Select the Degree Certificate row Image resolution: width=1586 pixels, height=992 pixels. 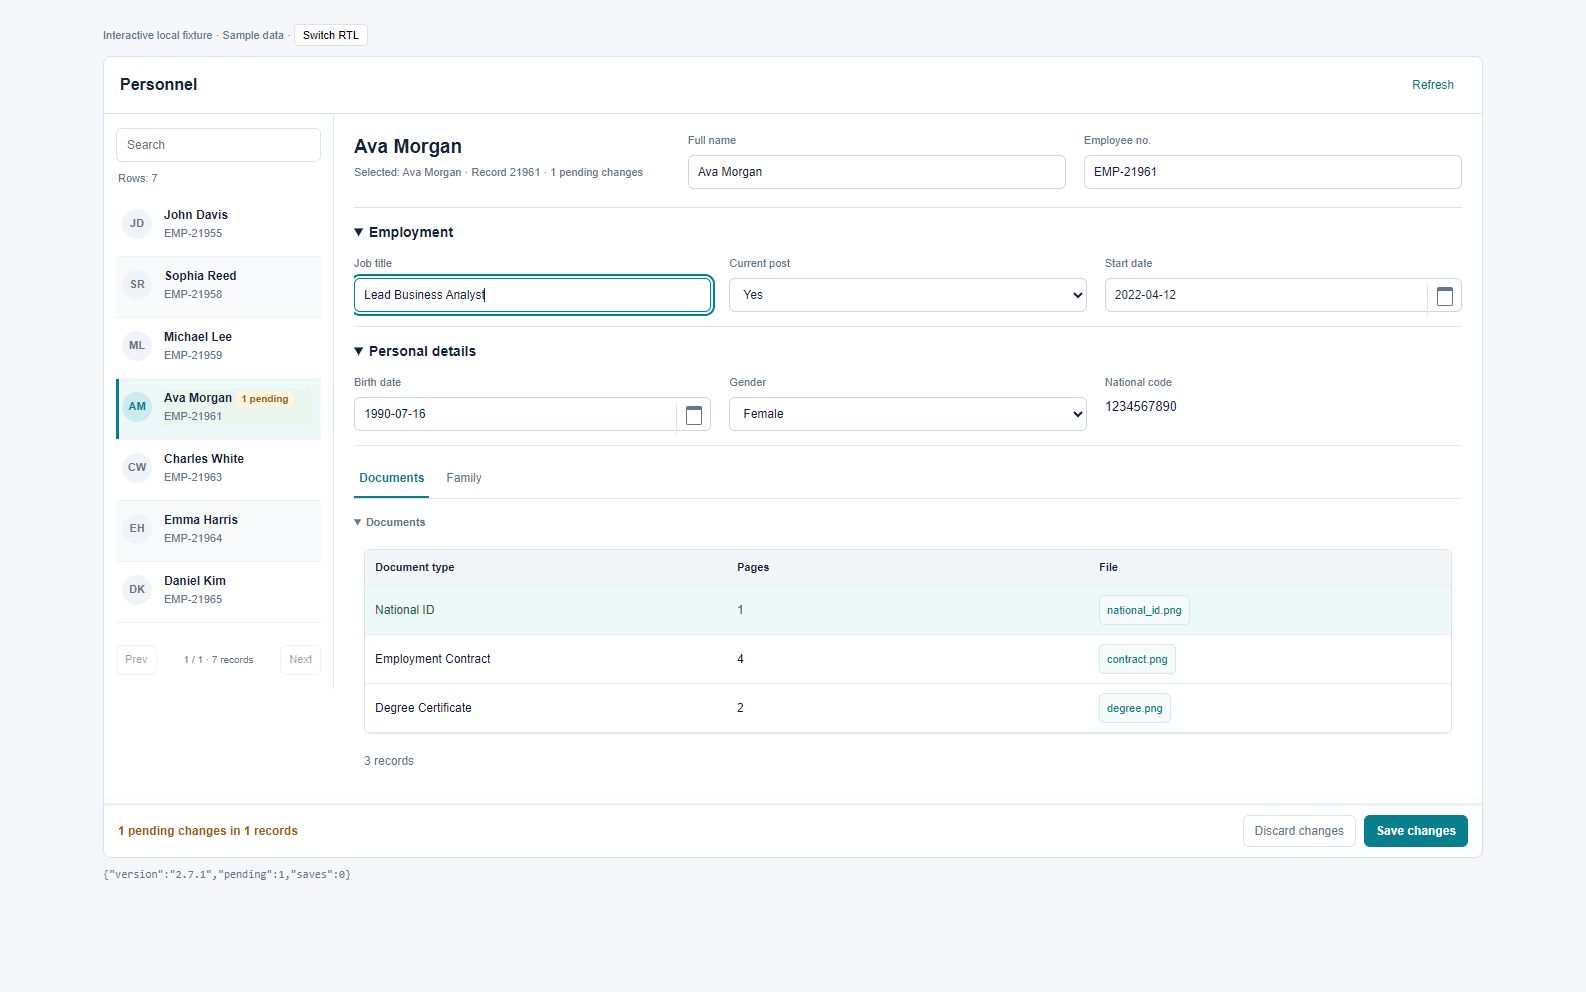click(x=907, y=708)
